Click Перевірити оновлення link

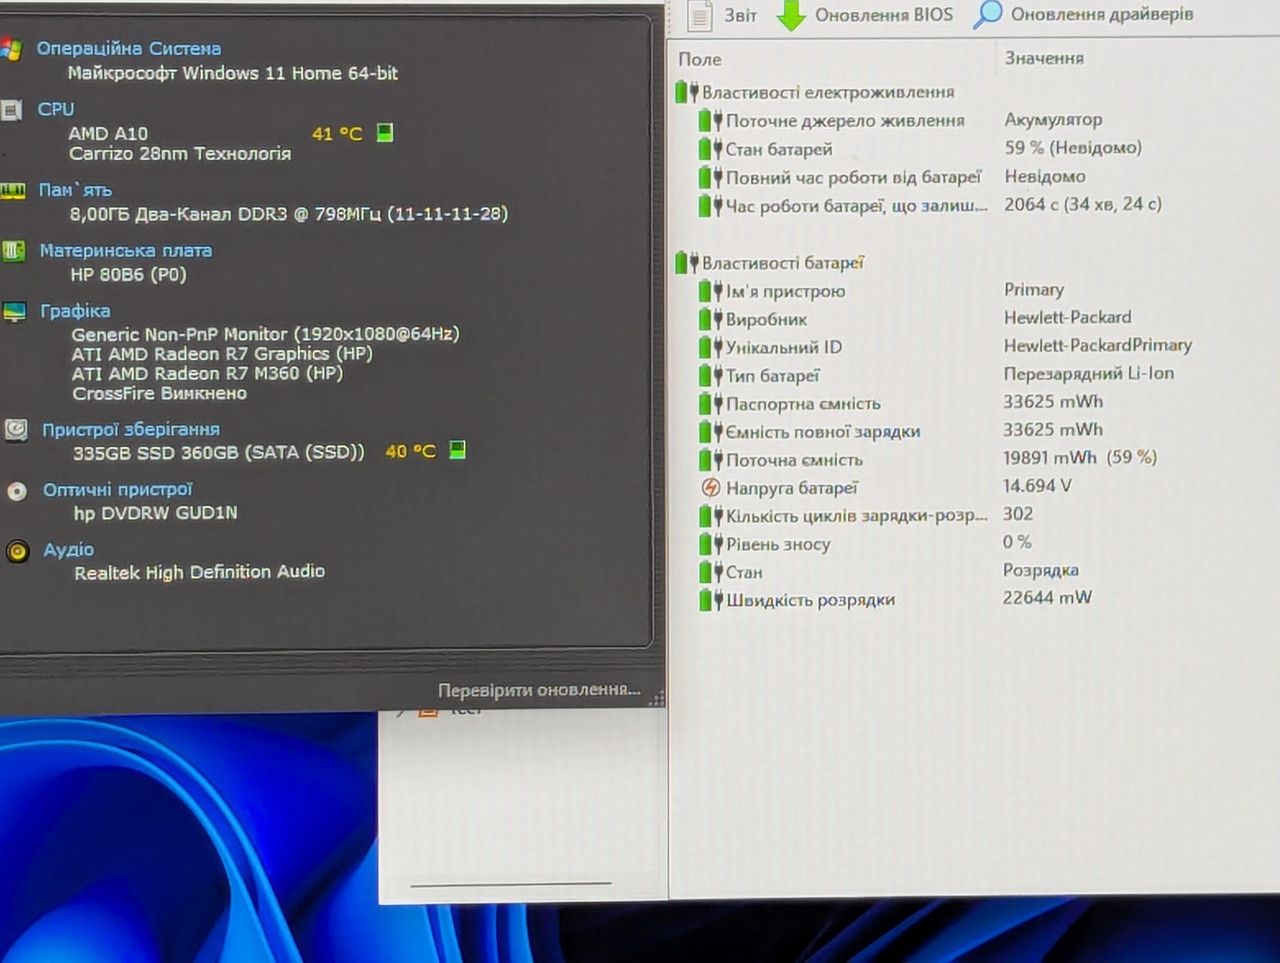(539, 690)
